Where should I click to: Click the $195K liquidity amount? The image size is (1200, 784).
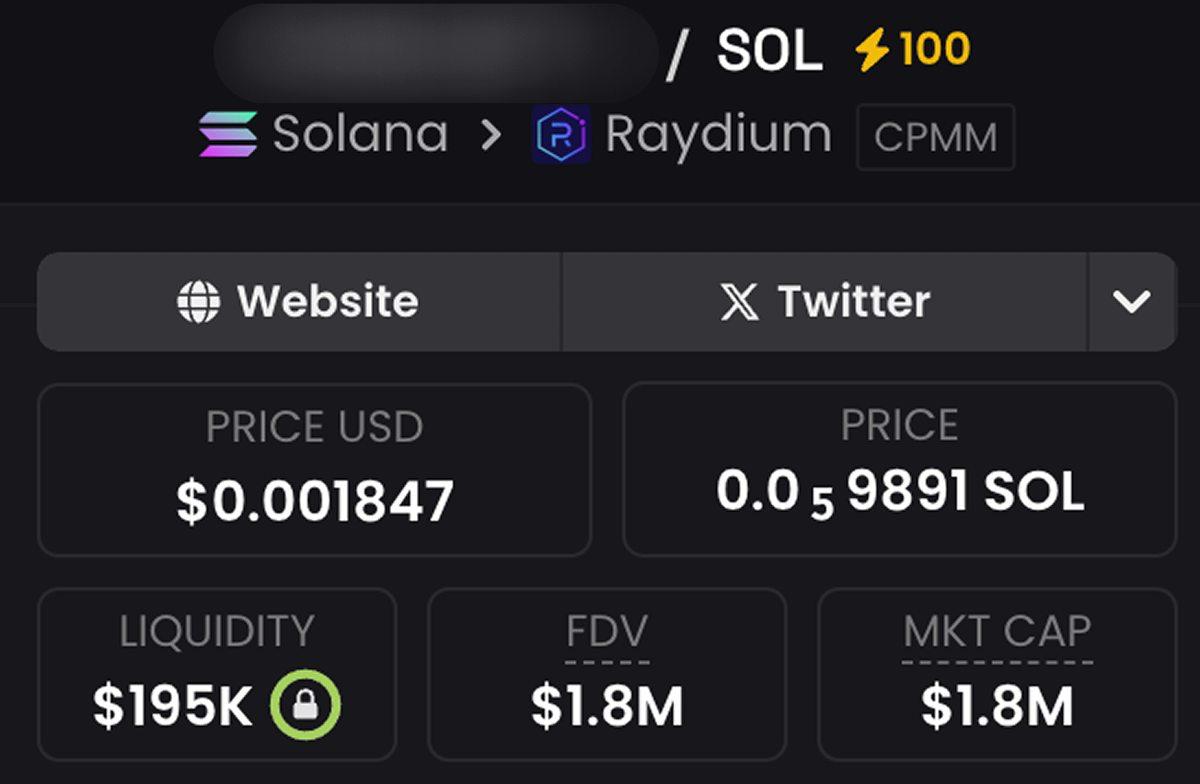point(173,706)
